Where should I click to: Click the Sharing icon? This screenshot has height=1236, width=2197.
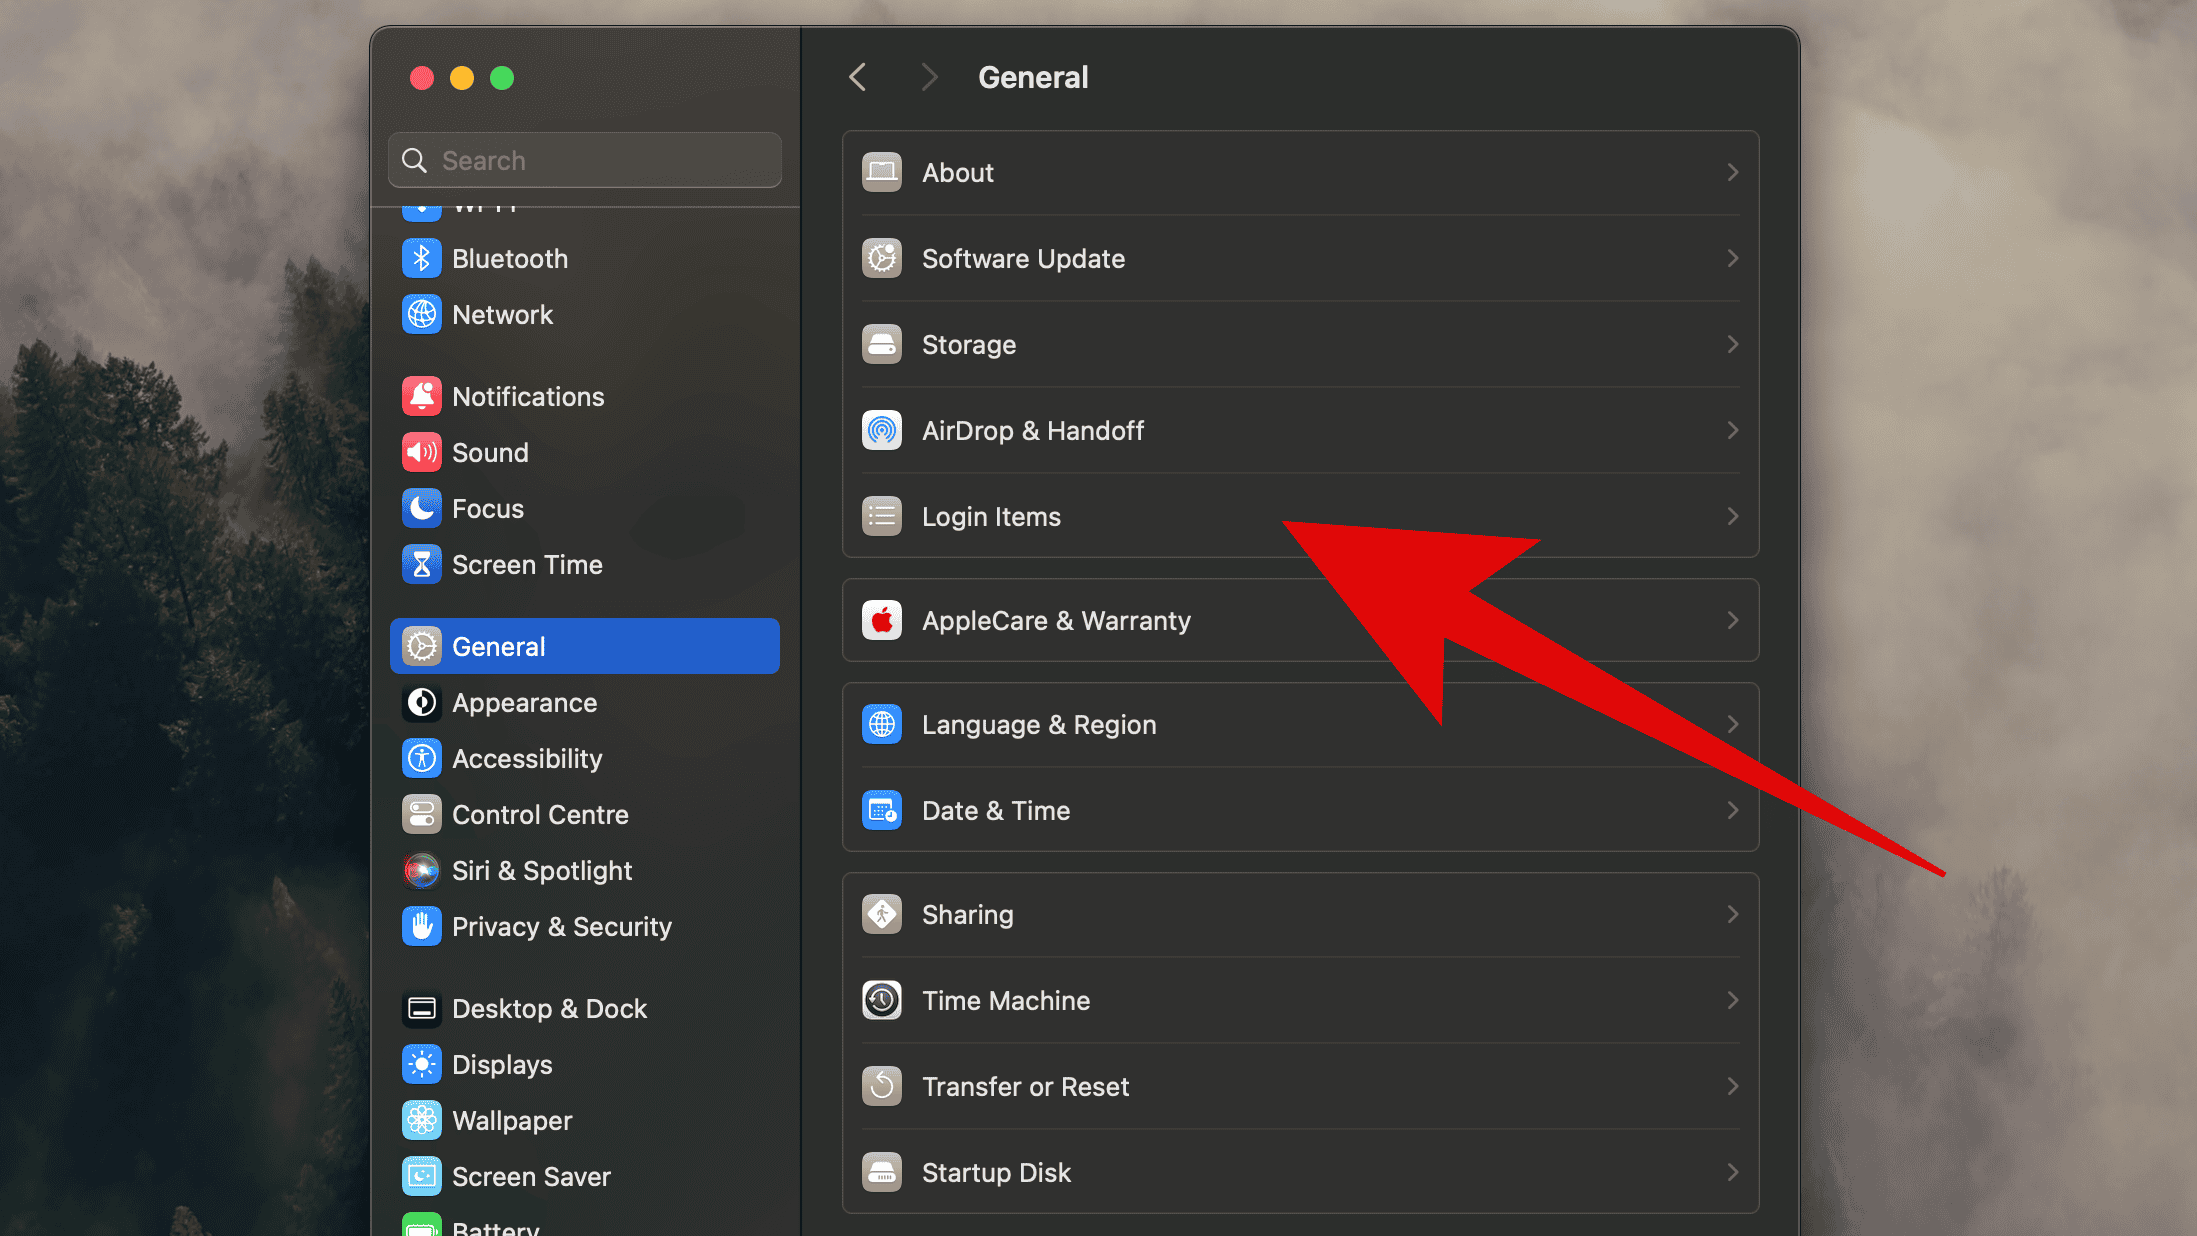click(x=881, y=915)
